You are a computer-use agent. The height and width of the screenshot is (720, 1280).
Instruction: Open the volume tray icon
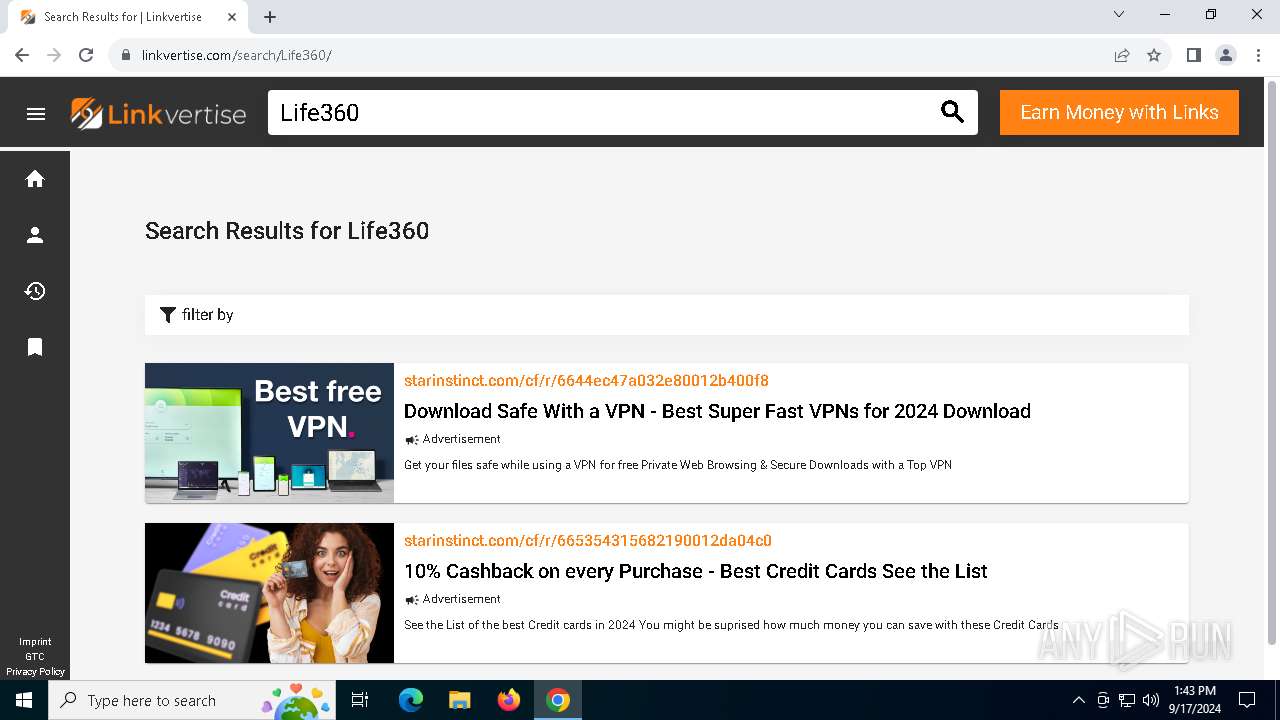pos(1151,700)
